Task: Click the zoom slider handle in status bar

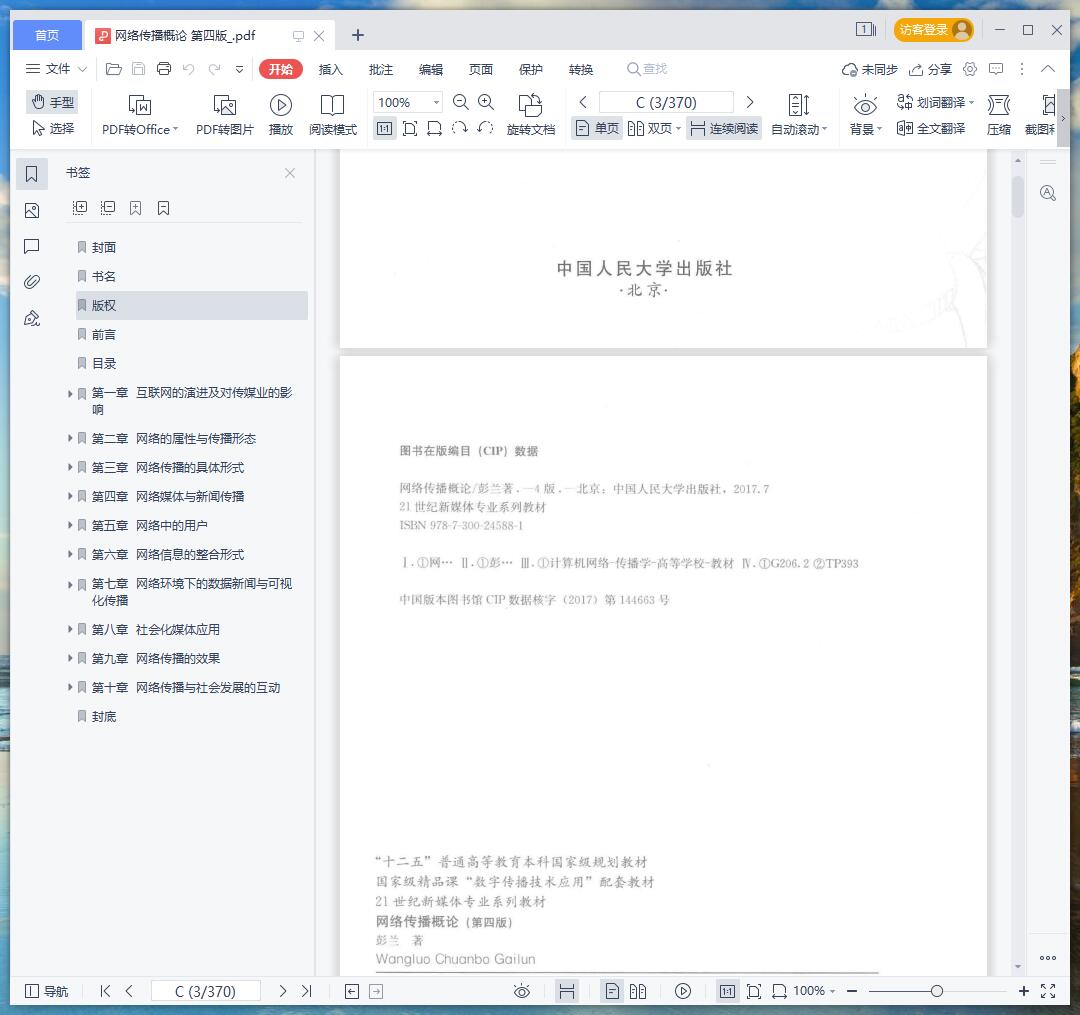Action: coord(937,991)
